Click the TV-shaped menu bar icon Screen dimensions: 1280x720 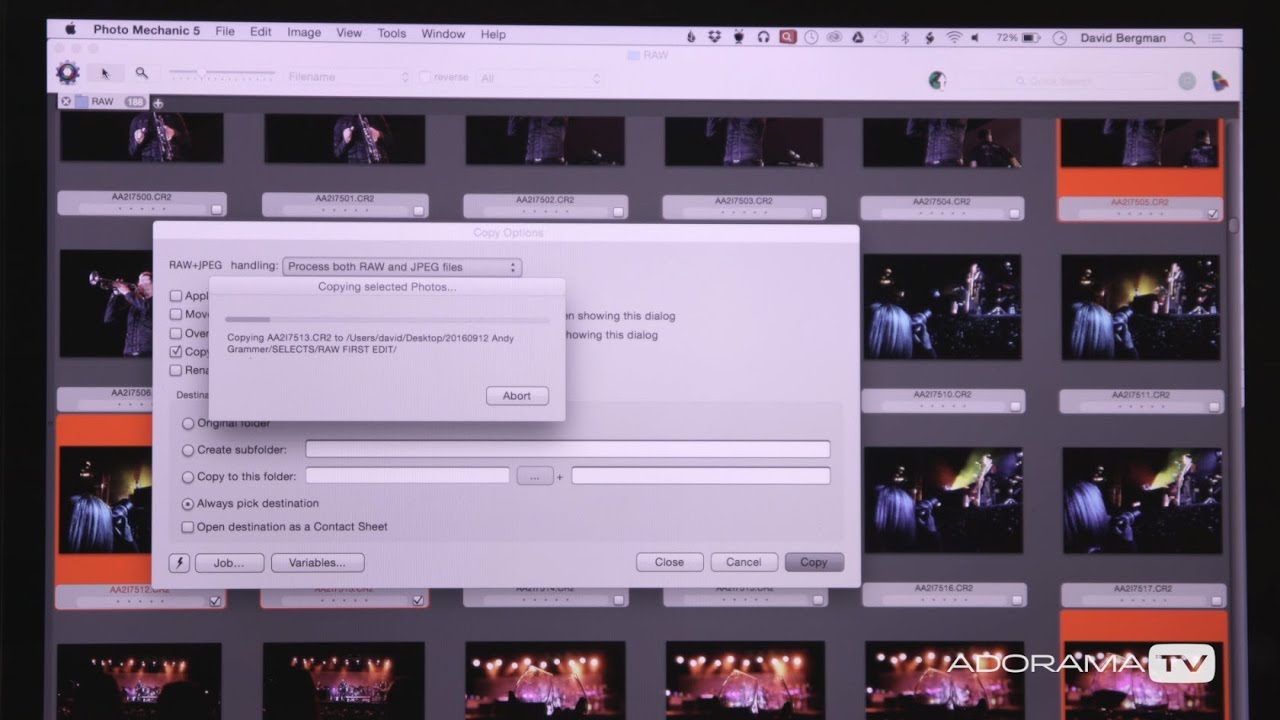[x=739, y=37]
